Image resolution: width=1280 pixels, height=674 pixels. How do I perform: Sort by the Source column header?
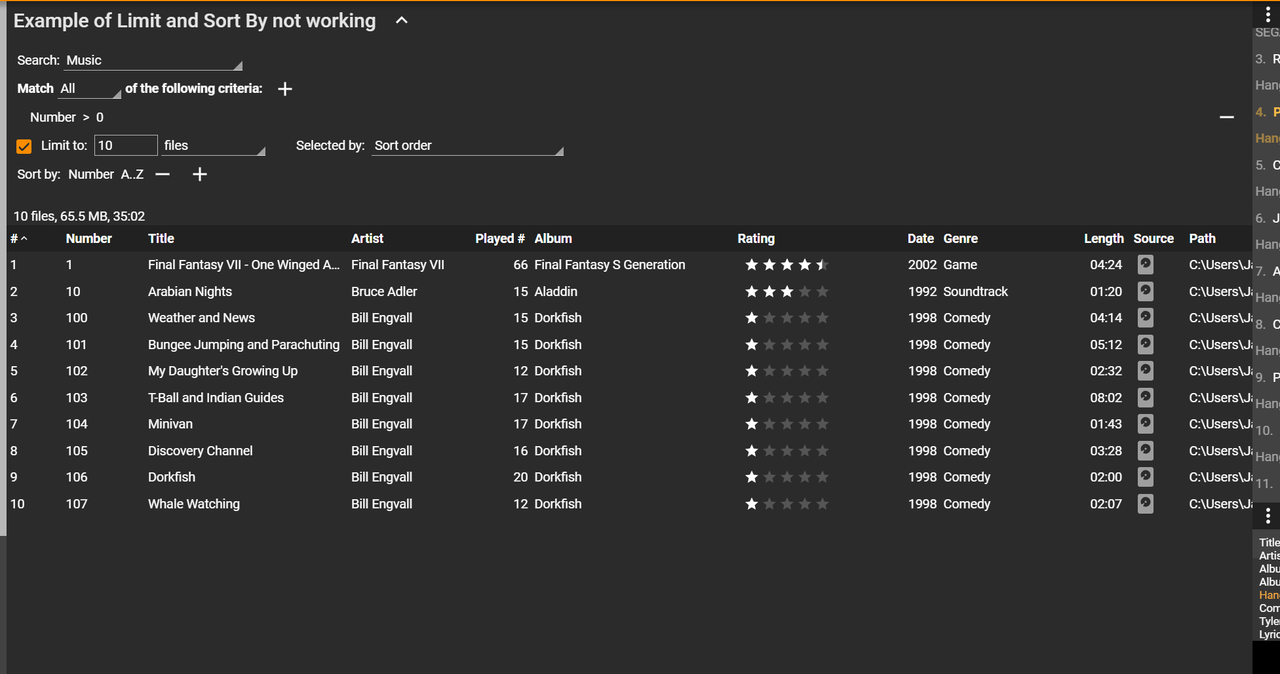[1153, 238]
